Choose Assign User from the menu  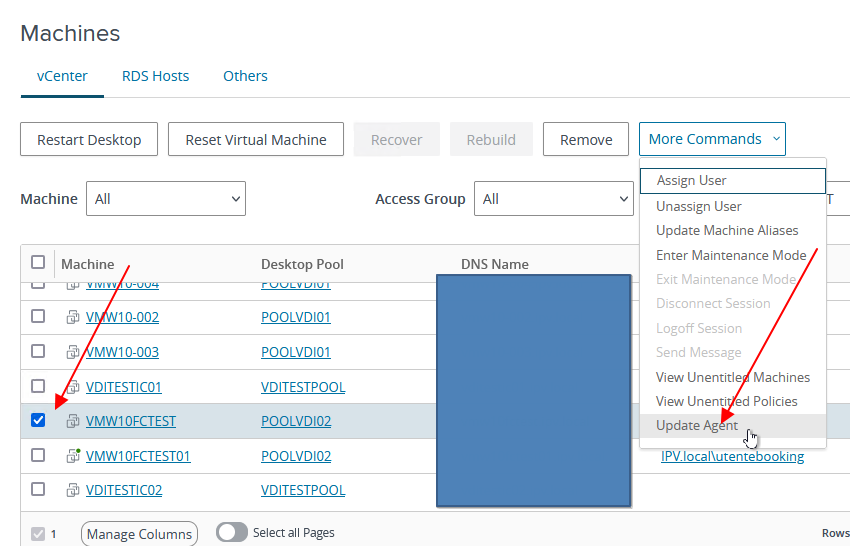733,181
